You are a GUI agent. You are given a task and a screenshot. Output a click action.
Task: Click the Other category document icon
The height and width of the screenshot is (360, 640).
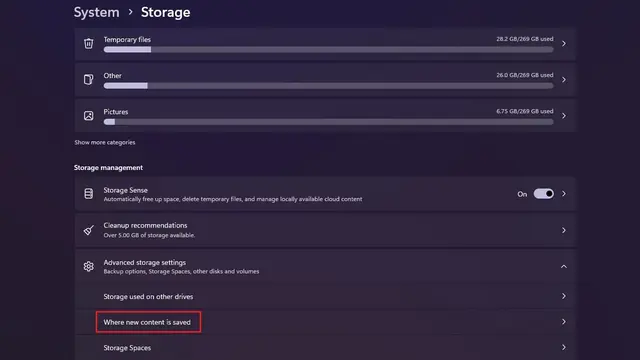pyautogui.click(x=88, y=79)
